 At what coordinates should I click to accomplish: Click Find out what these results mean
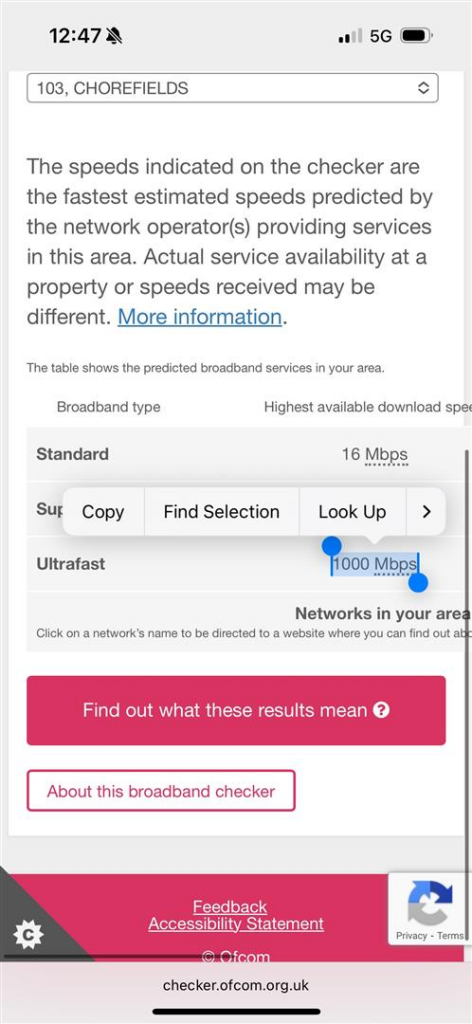(x=236, y=711)
